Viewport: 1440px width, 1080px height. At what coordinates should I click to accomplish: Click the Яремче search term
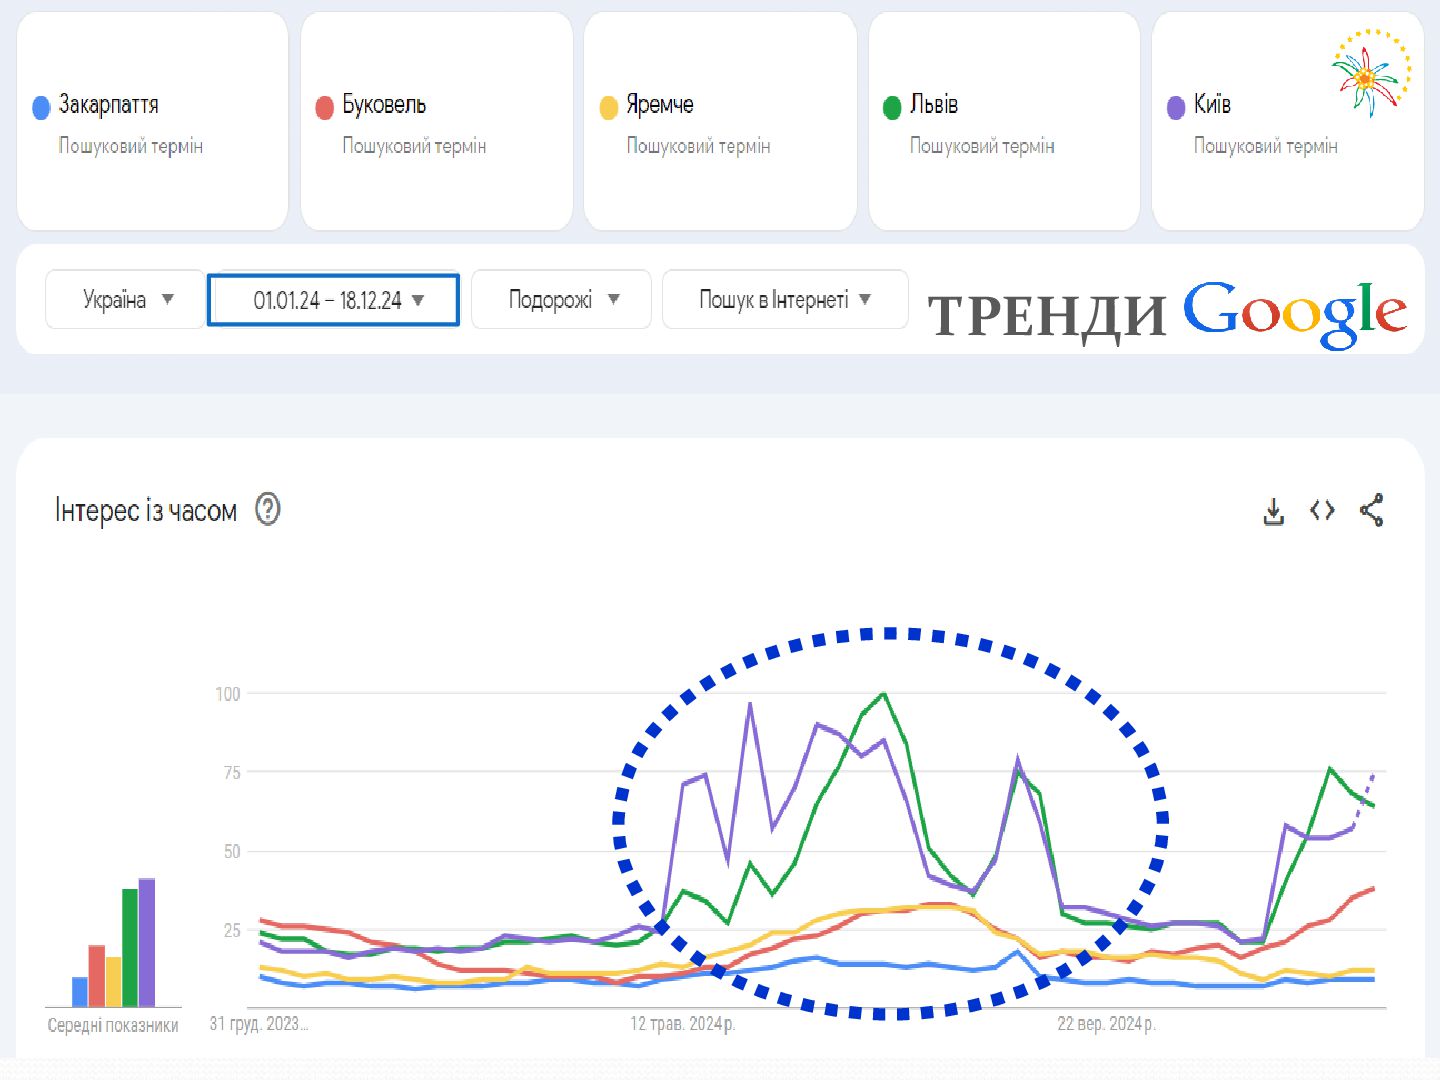point(659,105)
